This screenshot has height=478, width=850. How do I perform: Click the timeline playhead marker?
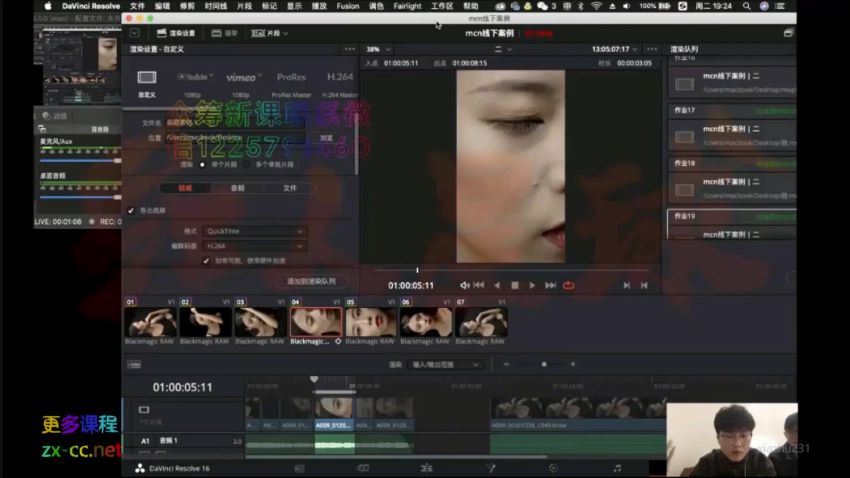click(x=314, y=380)
